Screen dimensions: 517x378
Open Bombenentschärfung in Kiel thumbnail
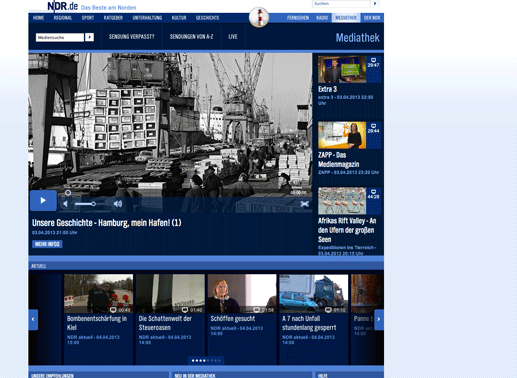coord(99,294)
